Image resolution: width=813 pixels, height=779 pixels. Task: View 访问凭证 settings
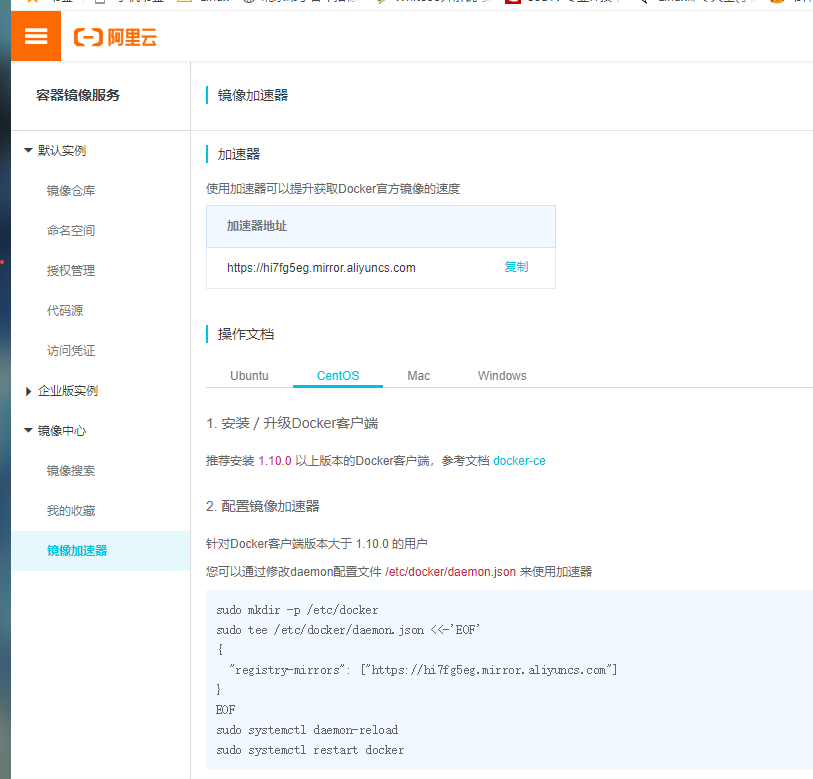click(69, 350)
